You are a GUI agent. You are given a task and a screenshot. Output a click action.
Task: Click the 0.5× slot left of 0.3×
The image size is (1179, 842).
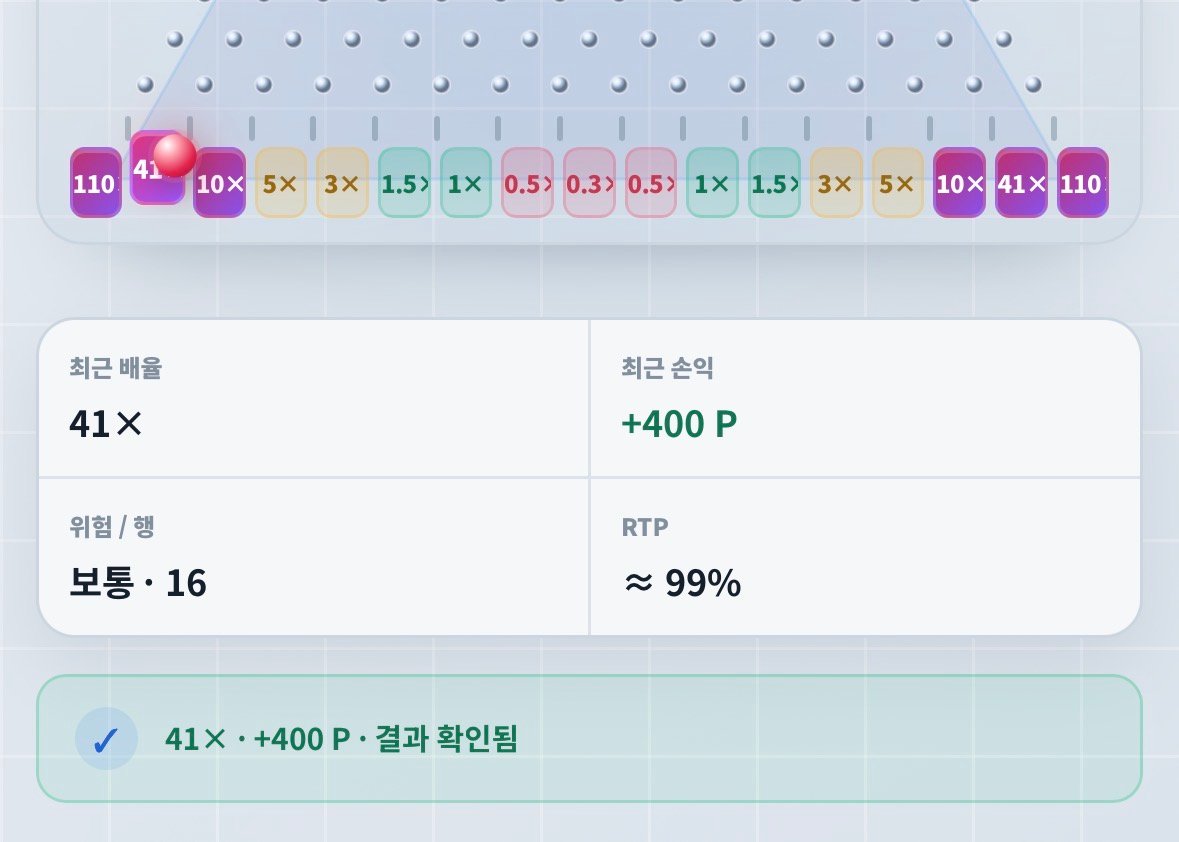528,183
